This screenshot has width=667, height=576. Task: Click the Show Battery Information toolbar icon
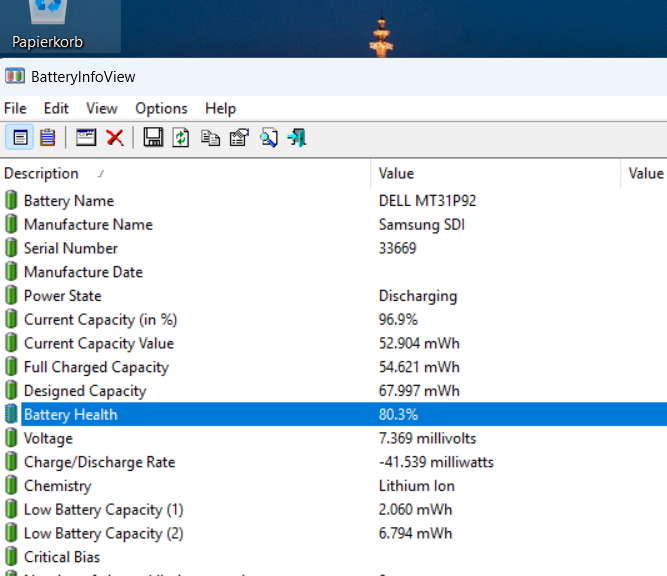pos(20,138)
